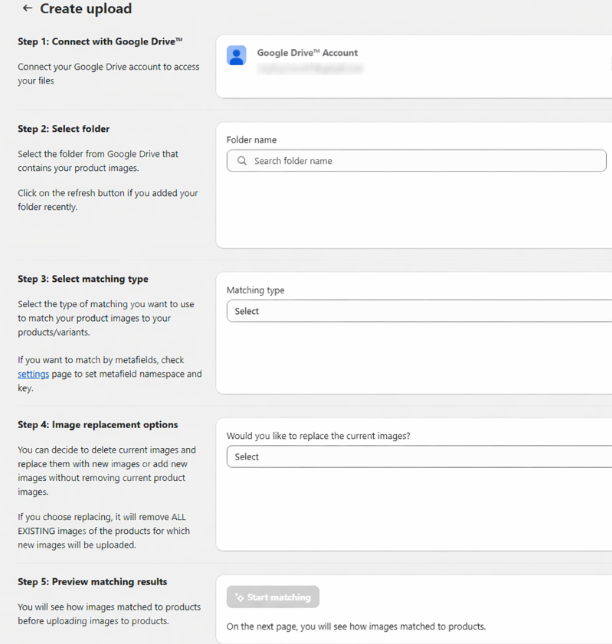Open the settings page link

click(x=33, y=374)
